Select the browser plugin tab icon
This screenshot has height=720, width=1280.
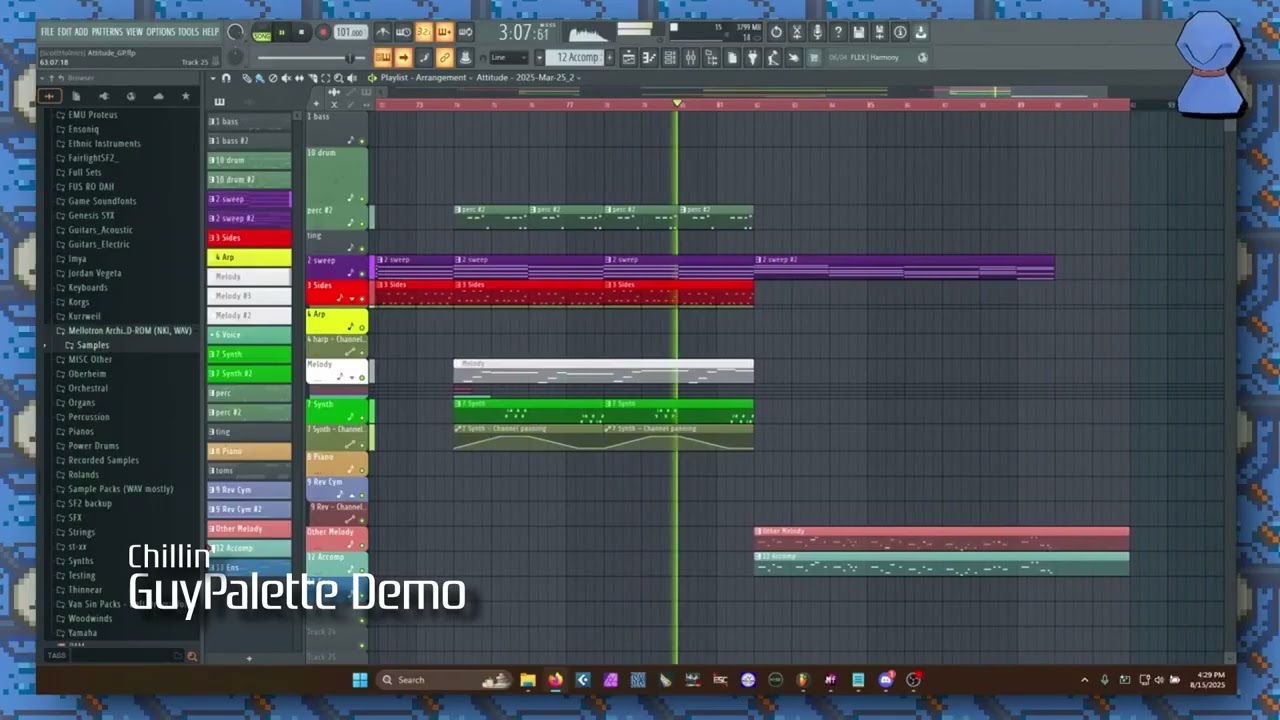point(104,96)
